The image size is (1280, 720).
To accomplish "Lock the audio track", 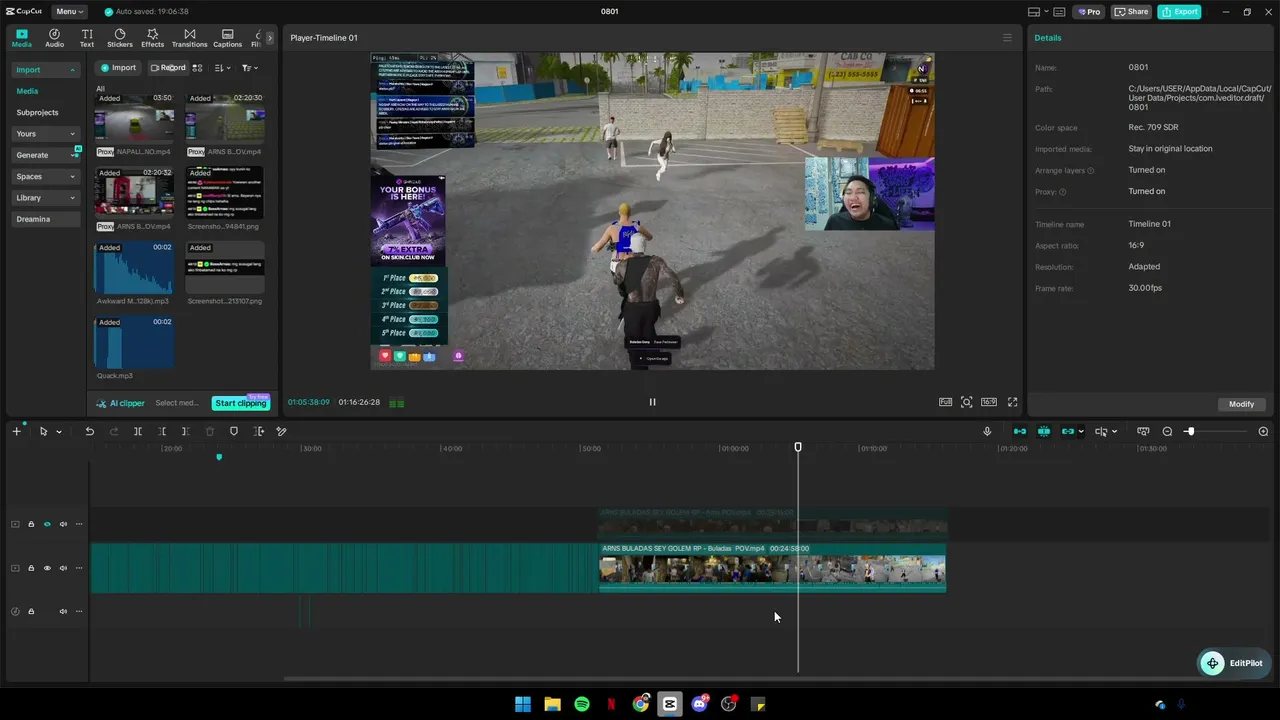I will click(31, 611).
